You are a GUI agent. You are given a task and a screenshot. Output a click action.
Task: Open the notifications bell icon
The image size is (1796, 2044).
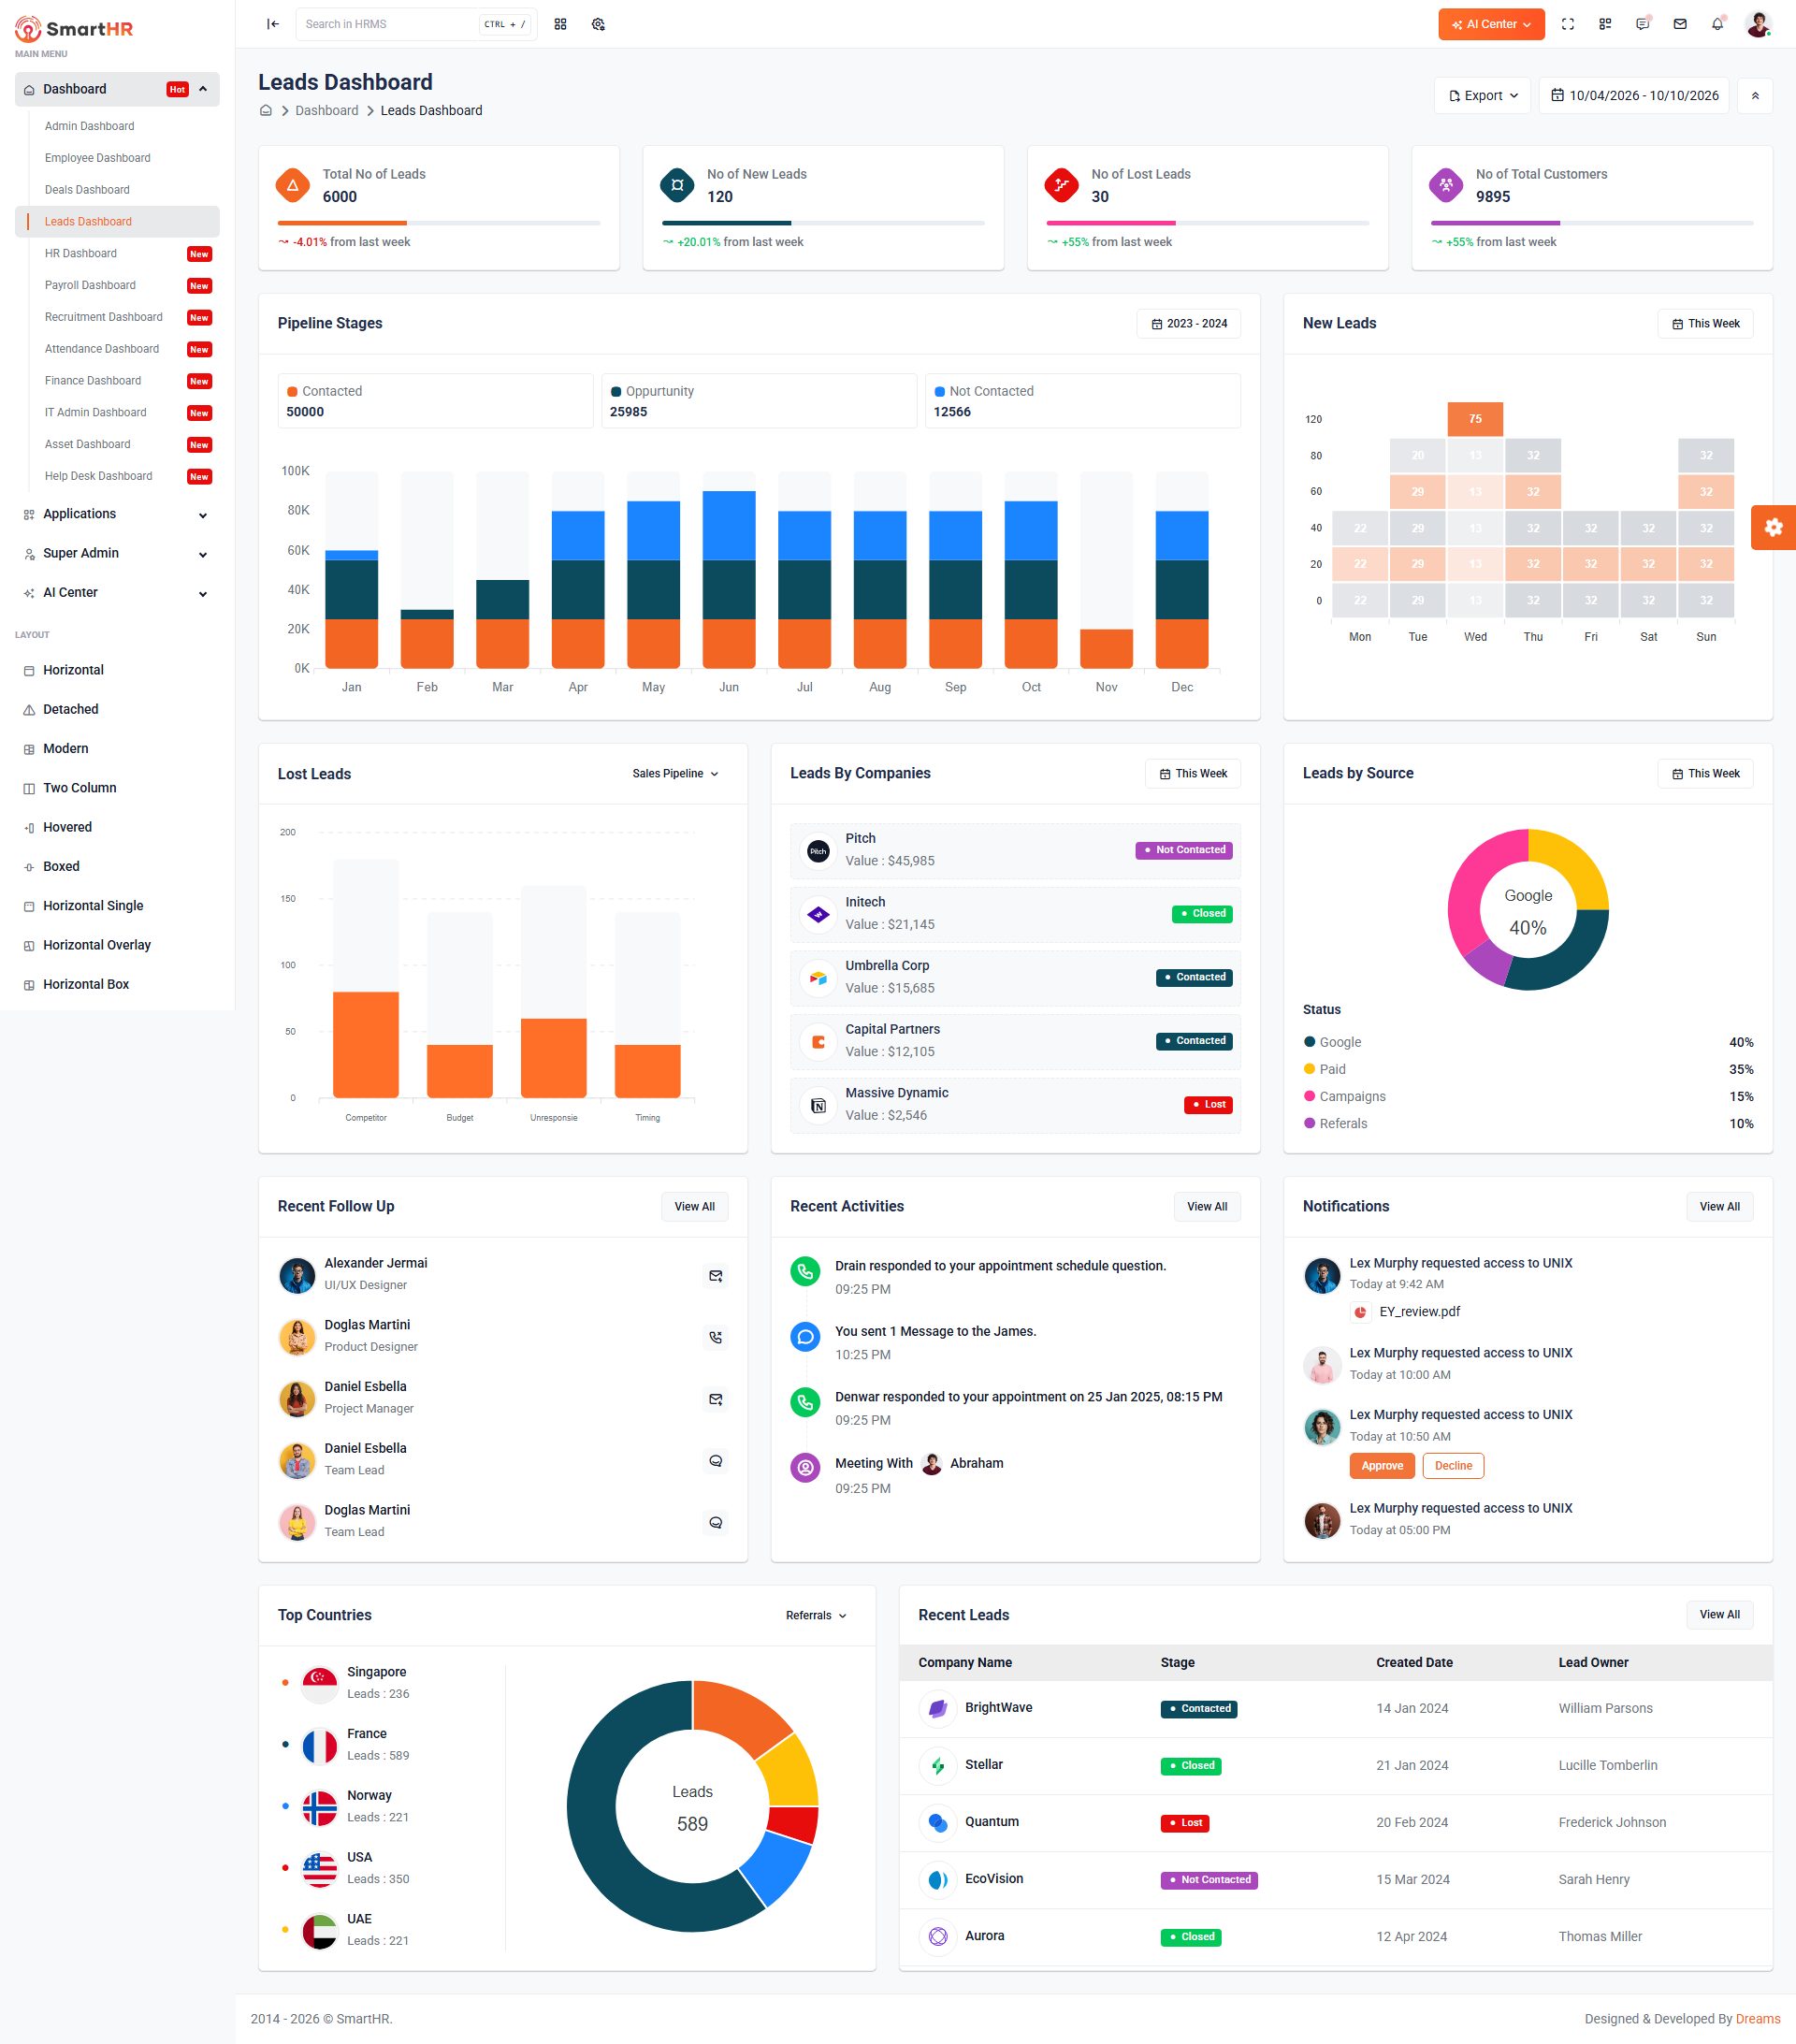coord(1717,24)
